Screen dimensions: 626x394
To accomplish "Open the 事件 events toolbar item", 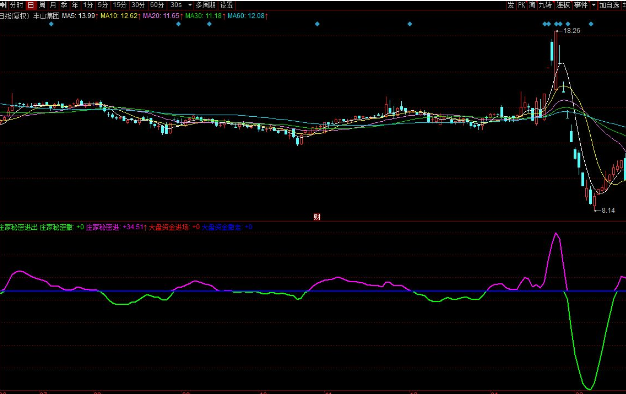I will pos(581,5).
